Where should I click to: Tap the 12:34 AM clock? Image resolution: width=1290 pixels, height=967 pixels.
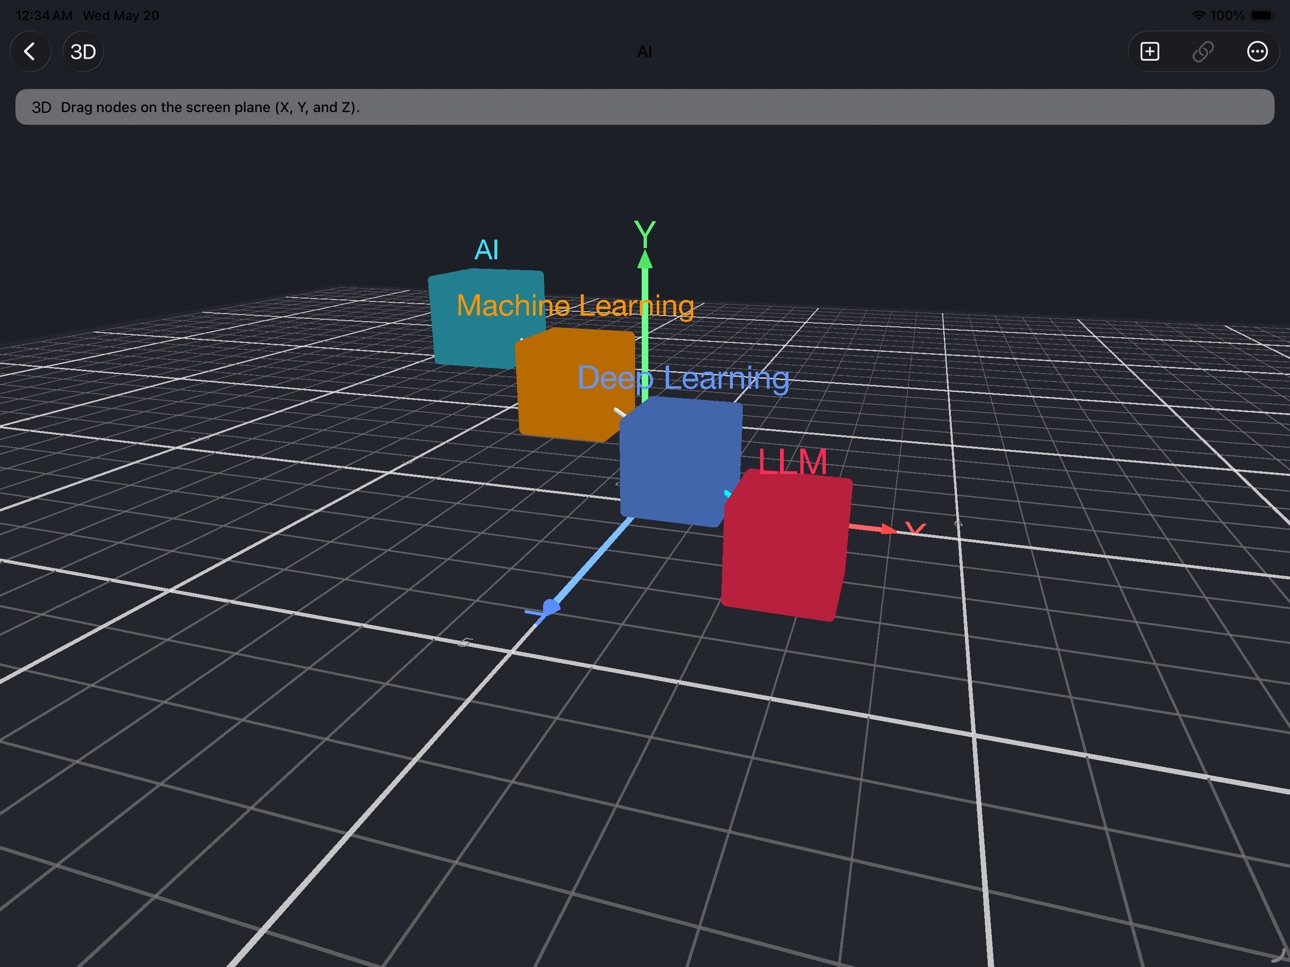[x=44, y=15]
